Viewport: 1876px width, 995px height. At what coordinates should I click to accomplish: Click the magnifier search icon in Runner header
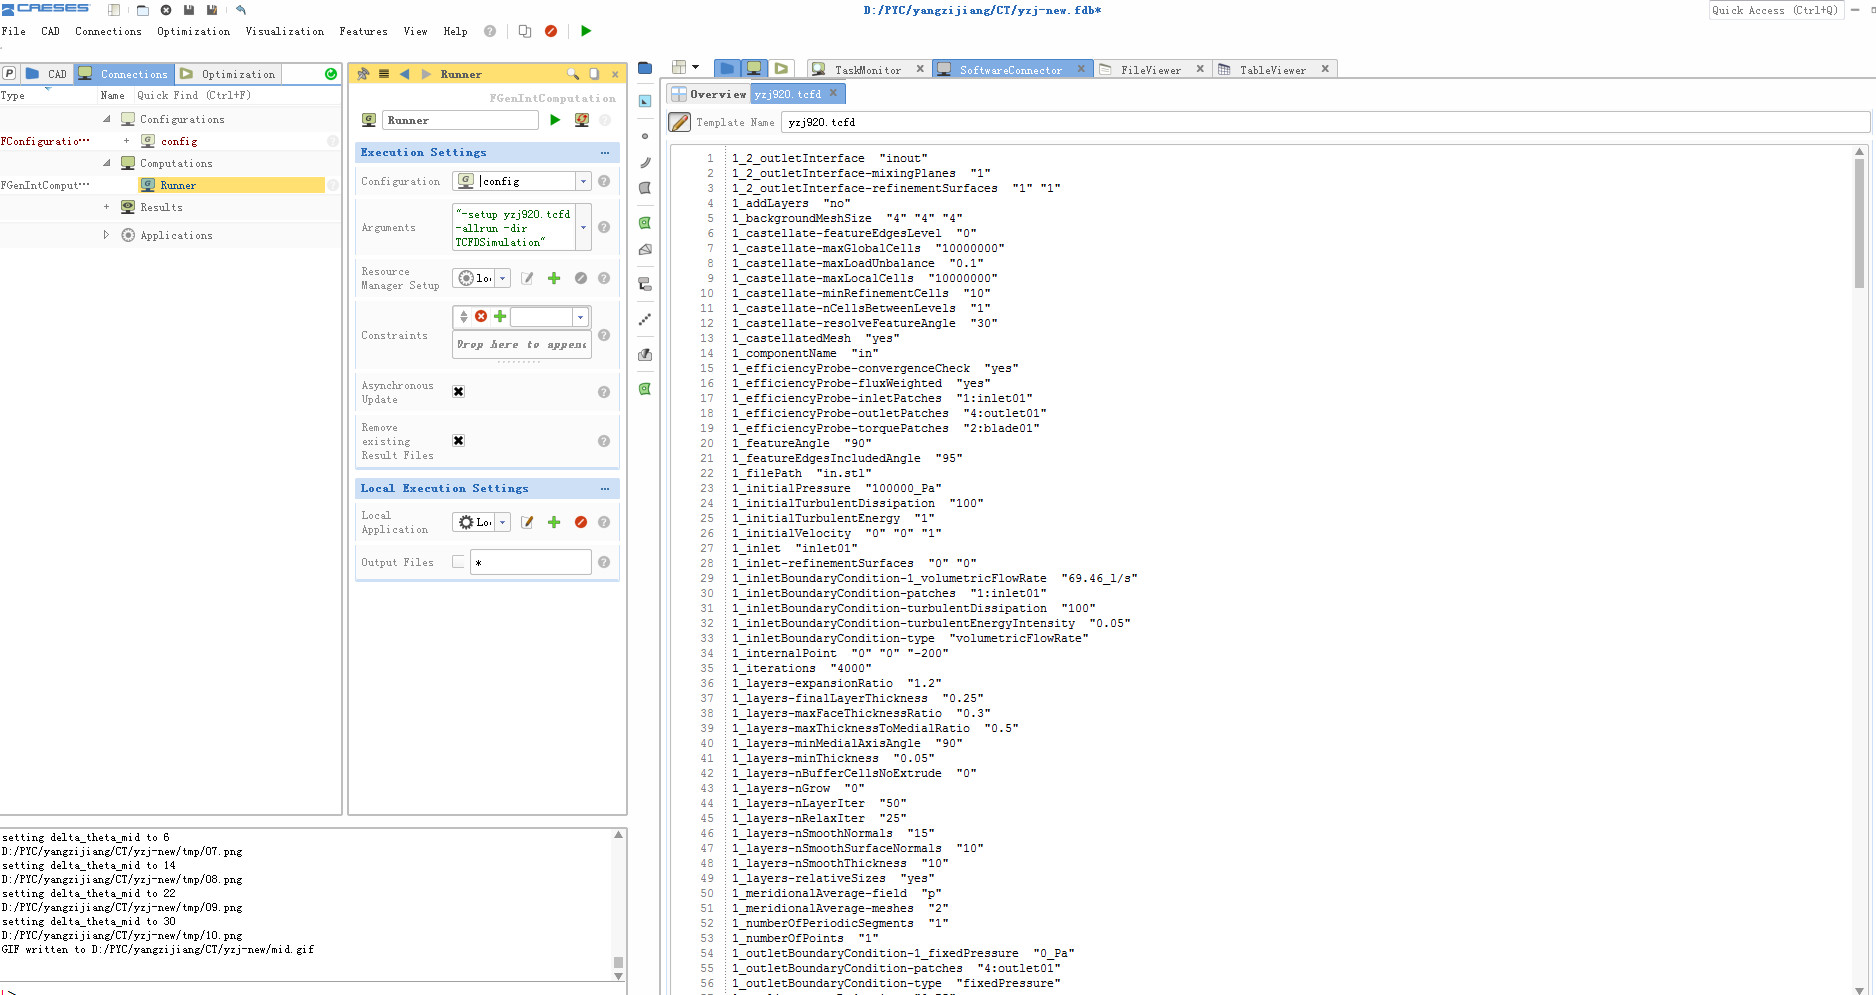click(x=573, y=74)
